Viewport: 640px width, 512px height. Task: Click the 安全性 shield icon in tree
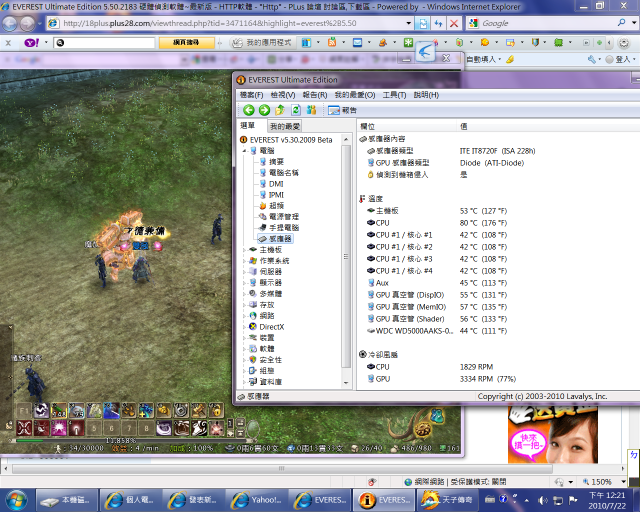(x=253, y=360)
